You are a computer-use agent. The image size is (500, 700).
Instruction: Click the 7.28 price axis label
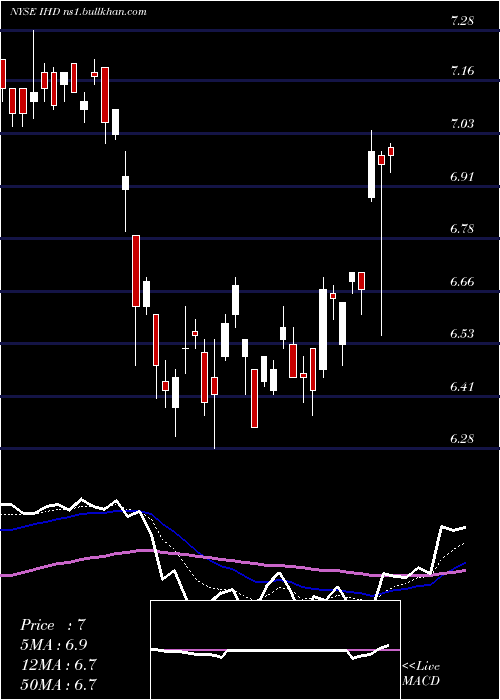tap(462, 21)
